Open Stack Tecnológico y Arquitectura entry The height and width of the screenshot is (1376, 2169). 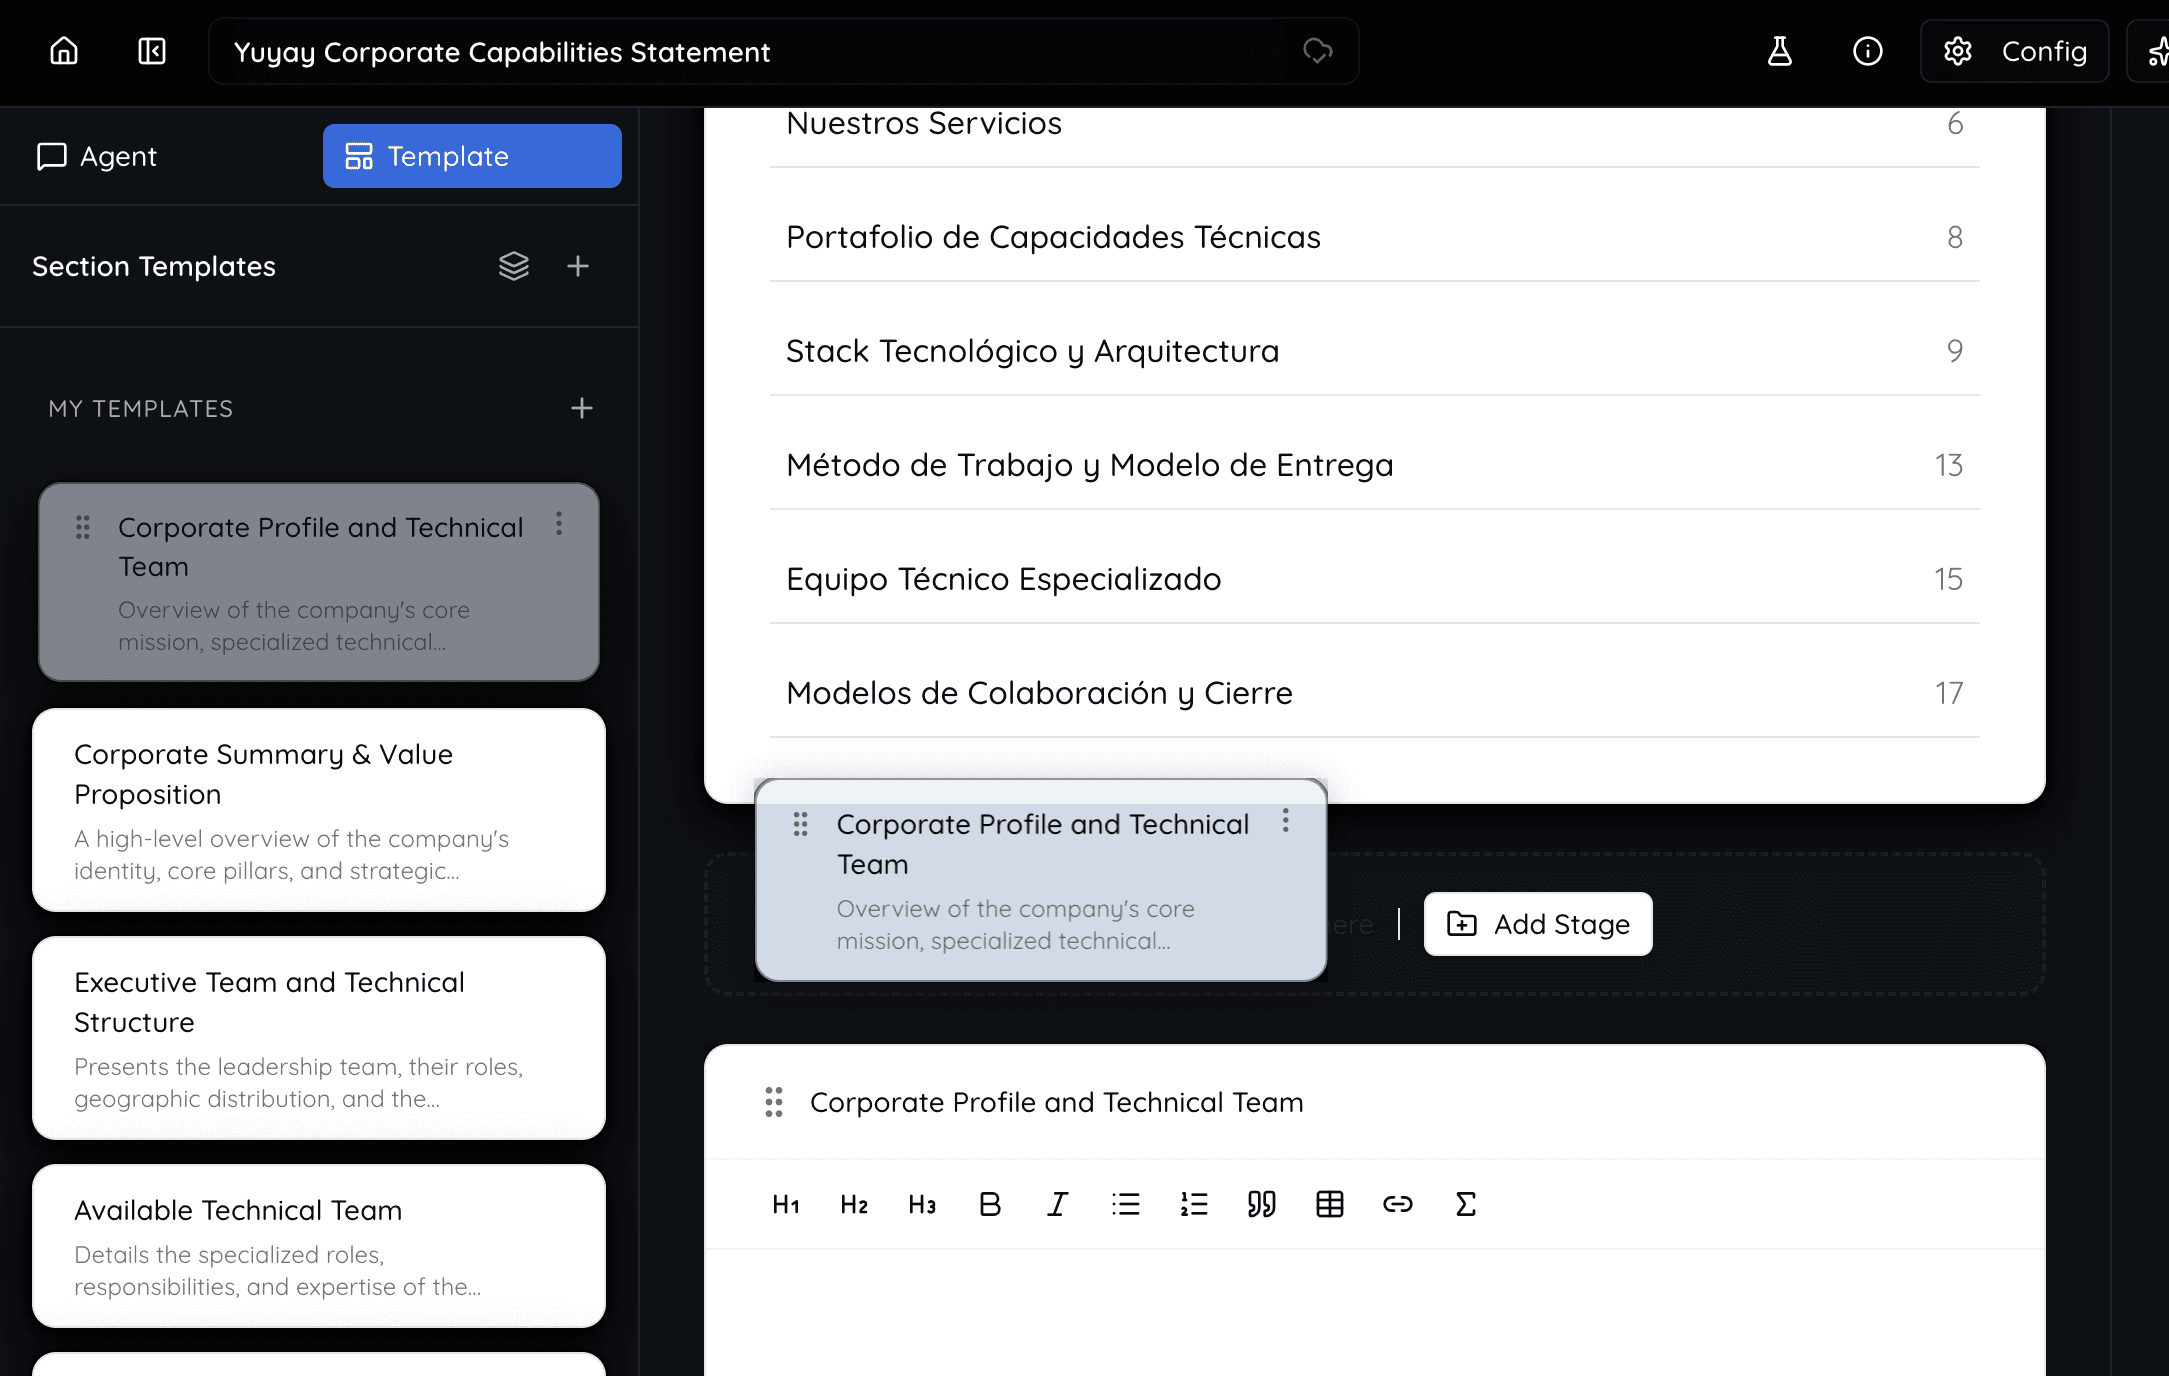click(x=1374, y=352)
